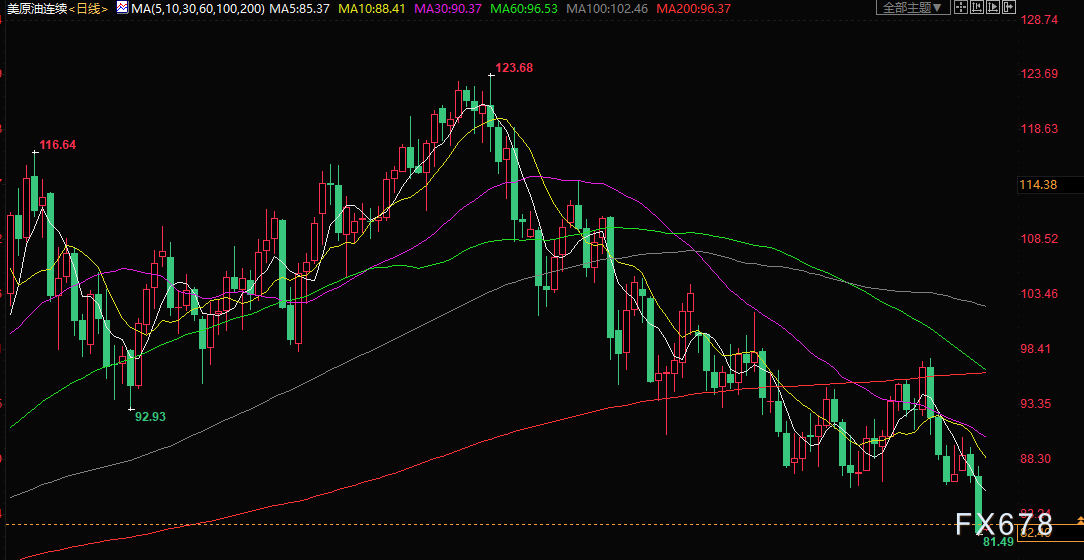Image resolution: width=1084 pixels, height=560 pixels.
Task: Click the 128.74 axis price
Action: pyautogui.click(x=1039, y=19)
